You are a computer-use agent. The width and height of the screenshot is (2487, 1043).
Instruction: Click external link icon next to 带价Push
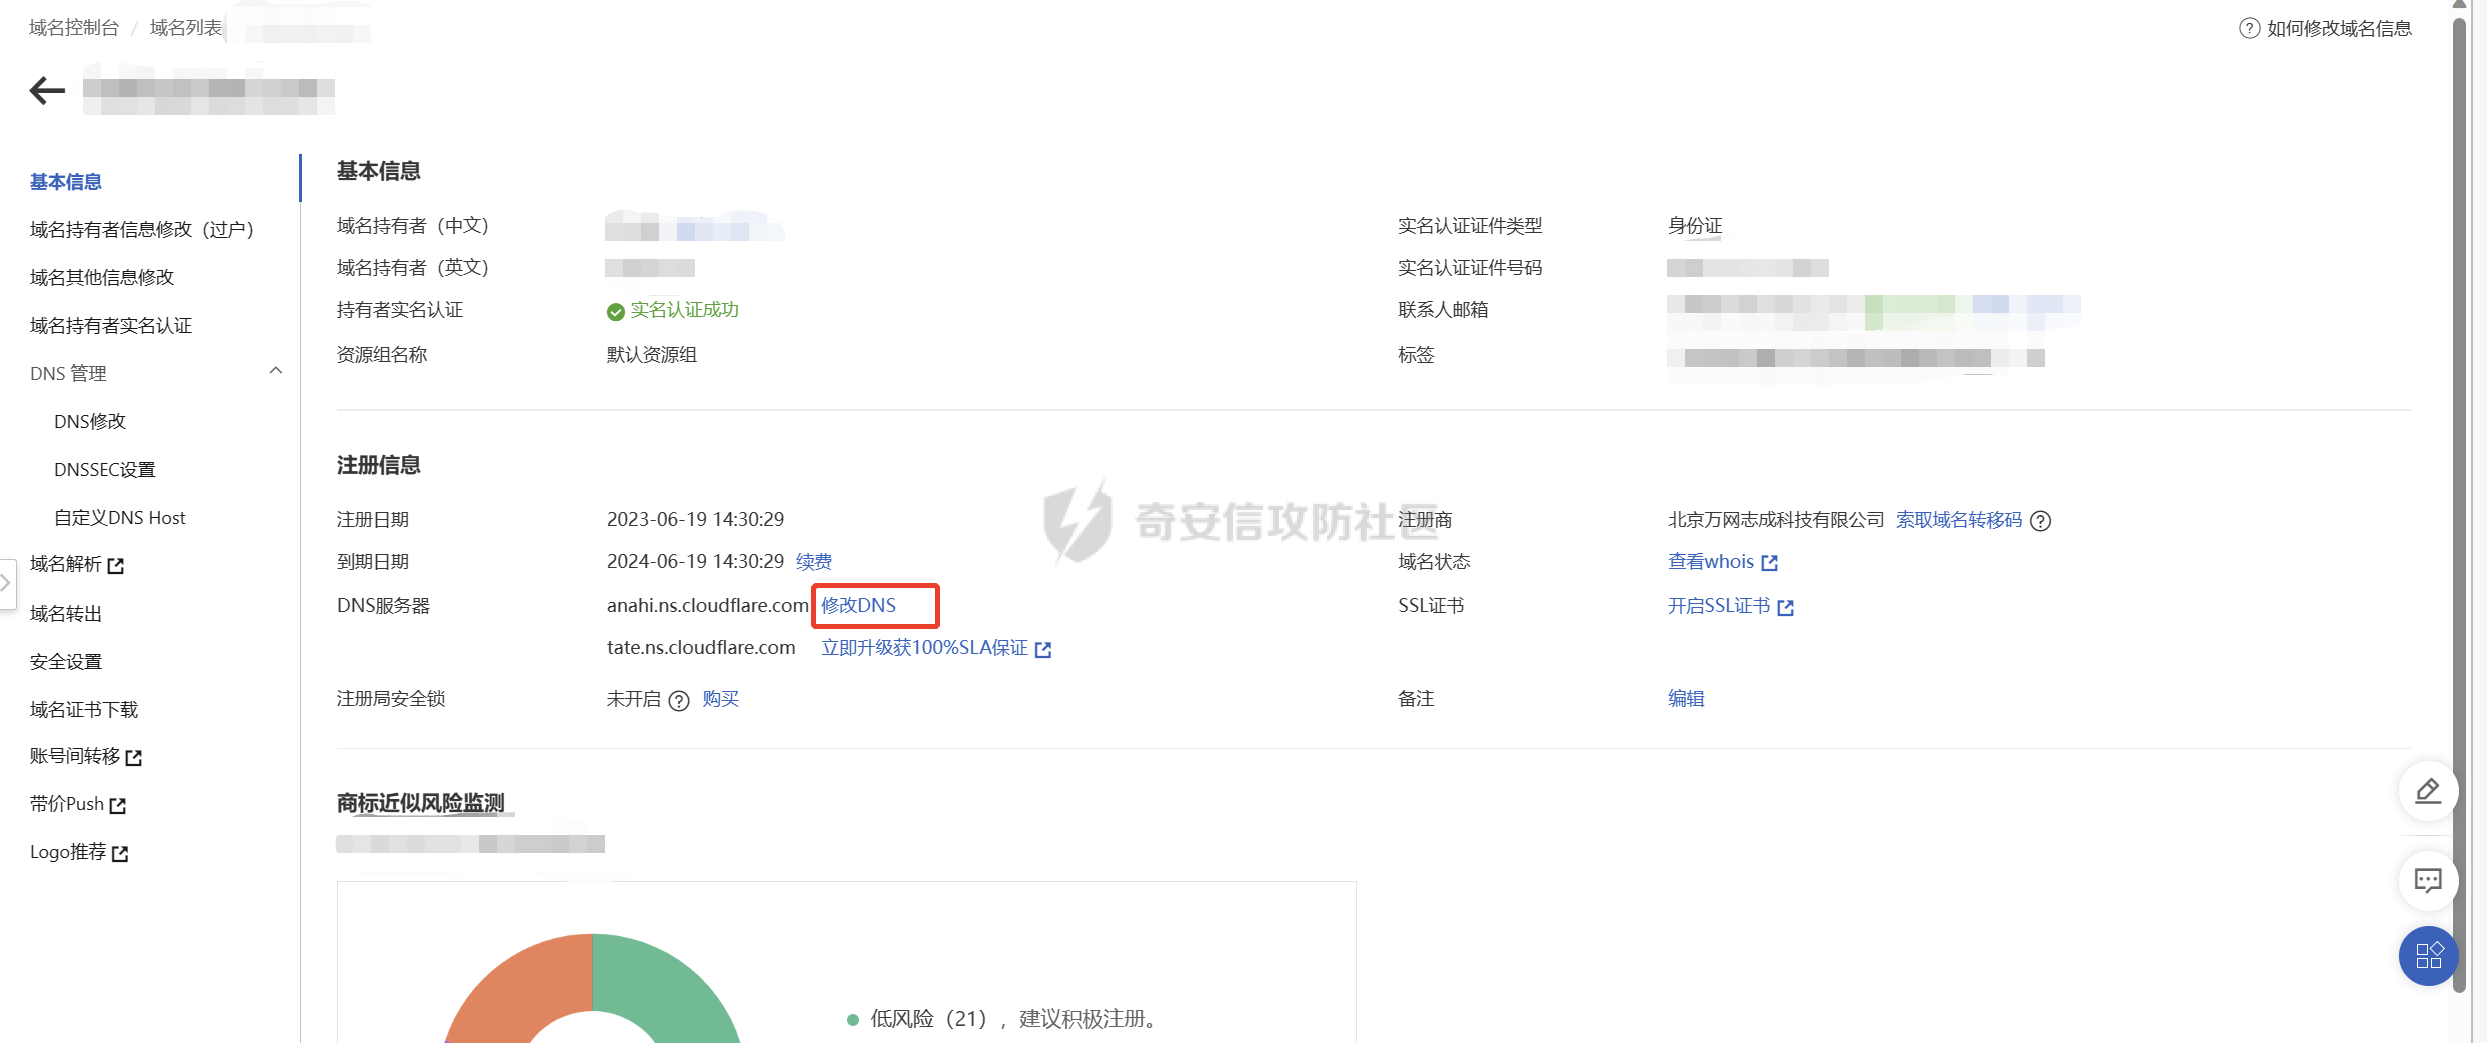(x=118, y=805)
